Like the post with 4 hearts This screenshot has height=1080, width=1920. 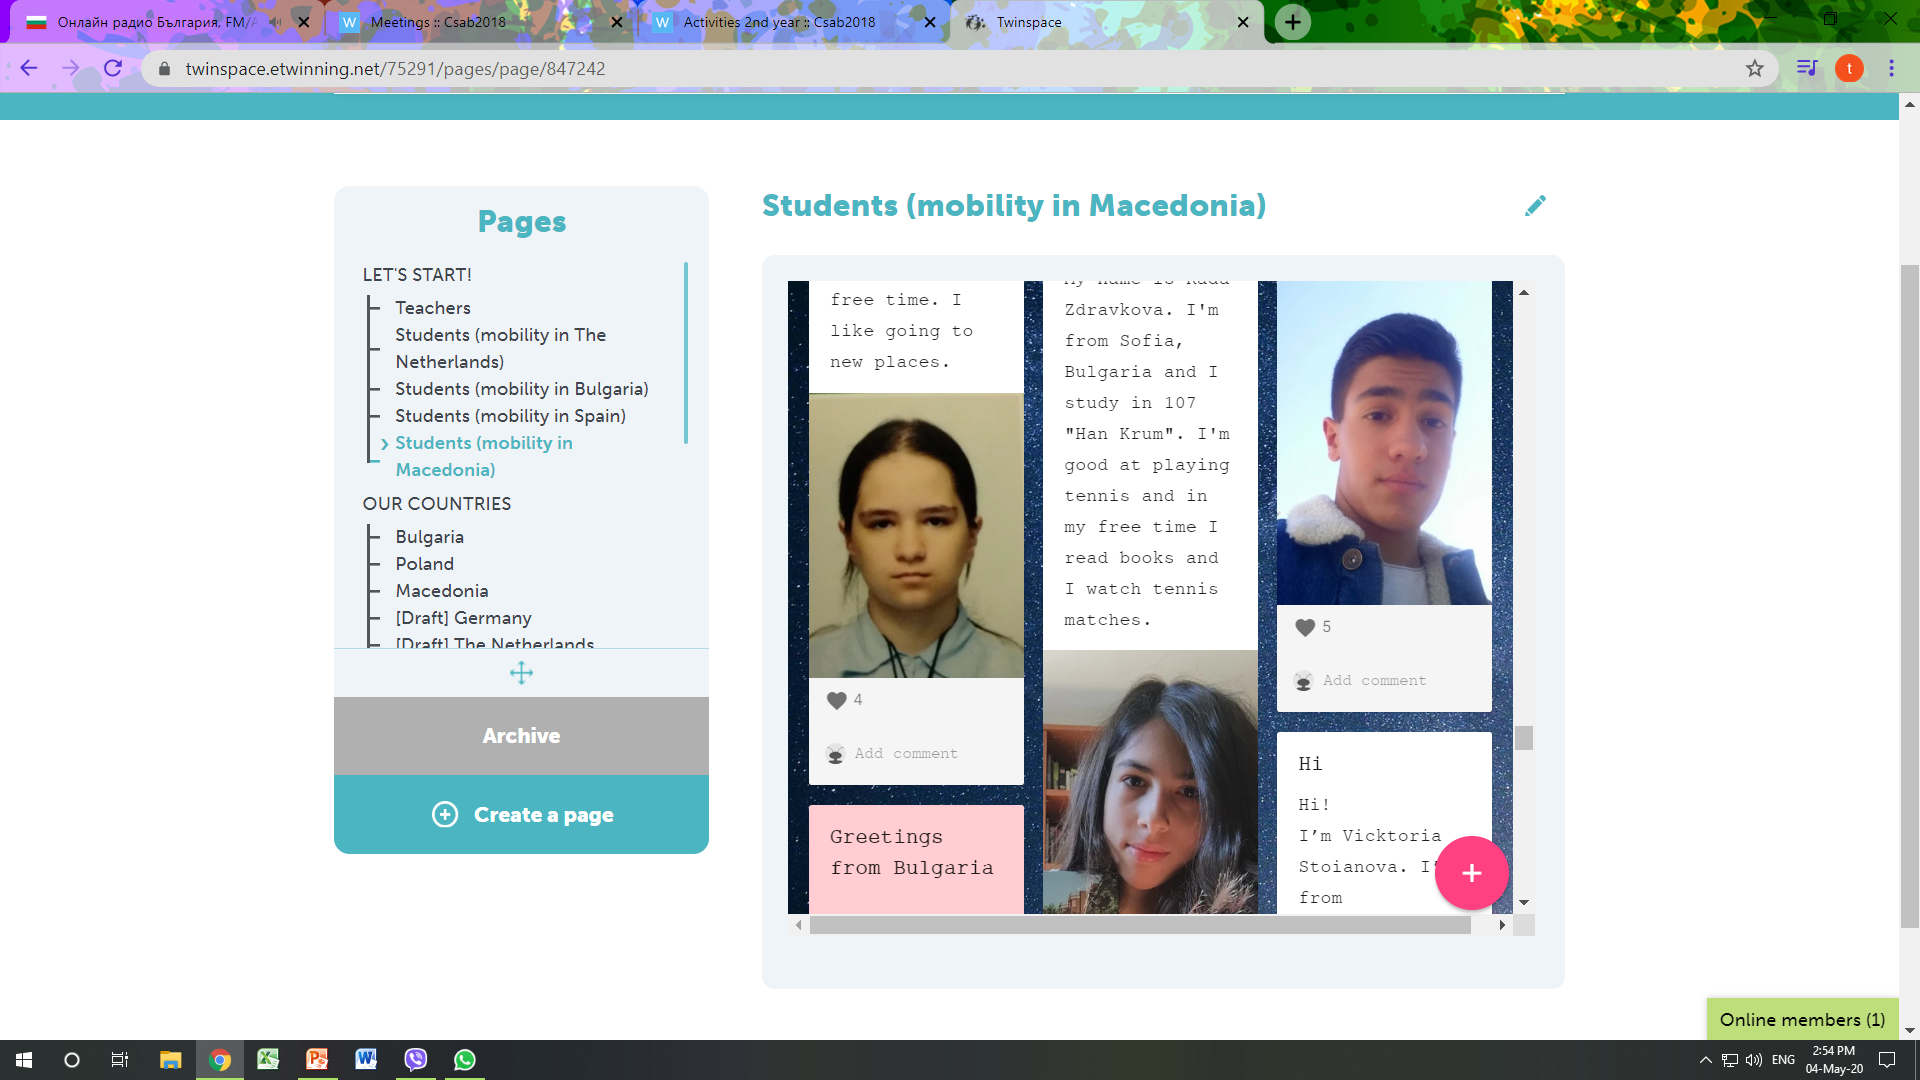tap(837, 701)
